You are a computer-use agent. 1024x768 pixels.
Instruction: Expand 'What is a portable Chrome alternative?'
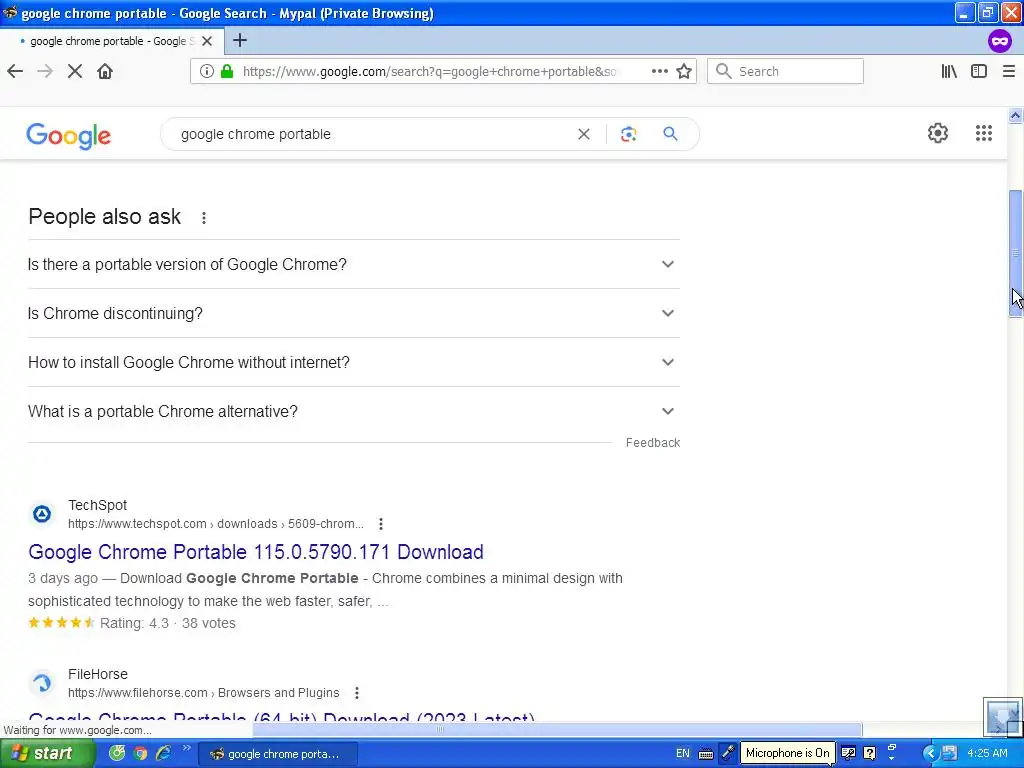pyautogui.click(x=354, y=411)
